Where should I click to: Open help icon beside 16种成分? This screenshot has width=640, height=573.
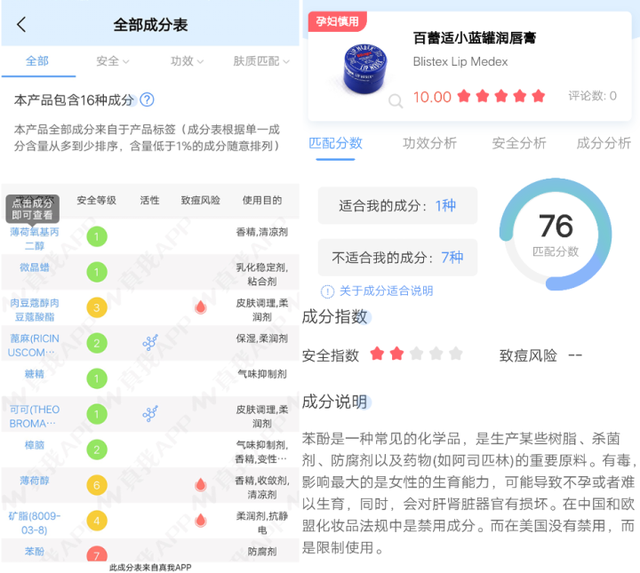point(147,100)
